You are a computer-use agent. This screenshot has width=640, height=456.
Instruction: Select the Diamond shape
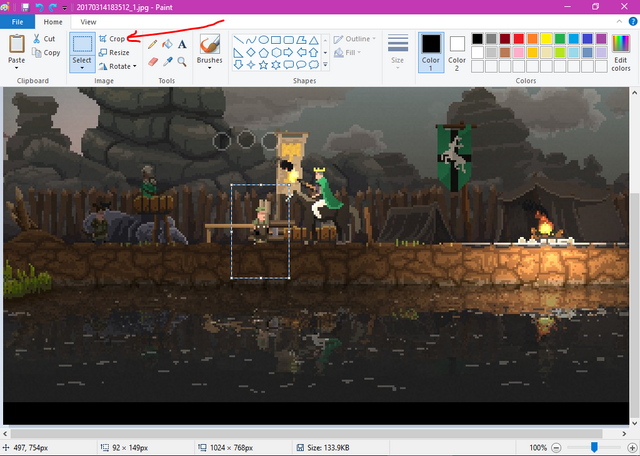(x=251, y=52)
